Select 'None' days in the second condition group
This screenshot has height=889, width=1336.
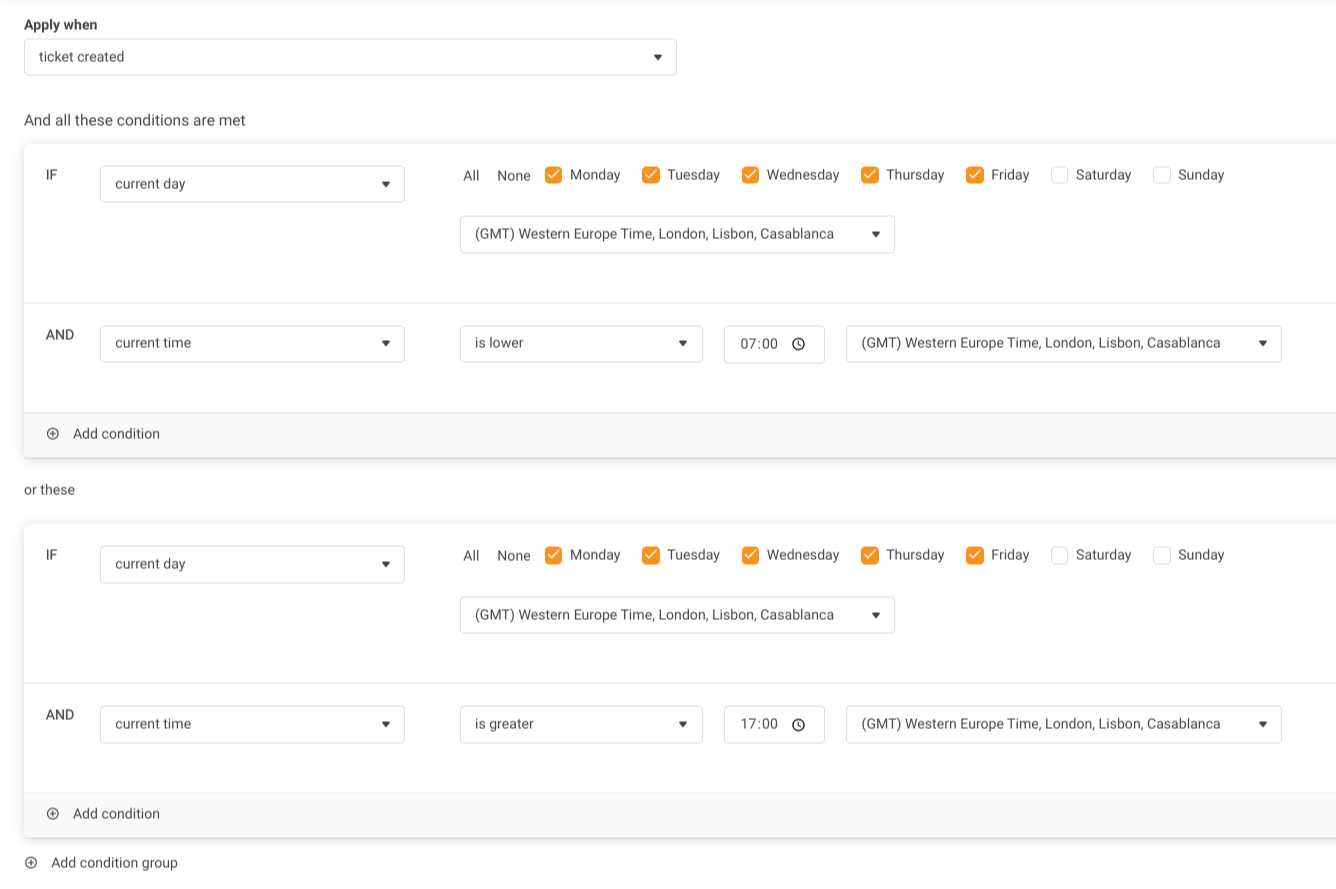514,556
